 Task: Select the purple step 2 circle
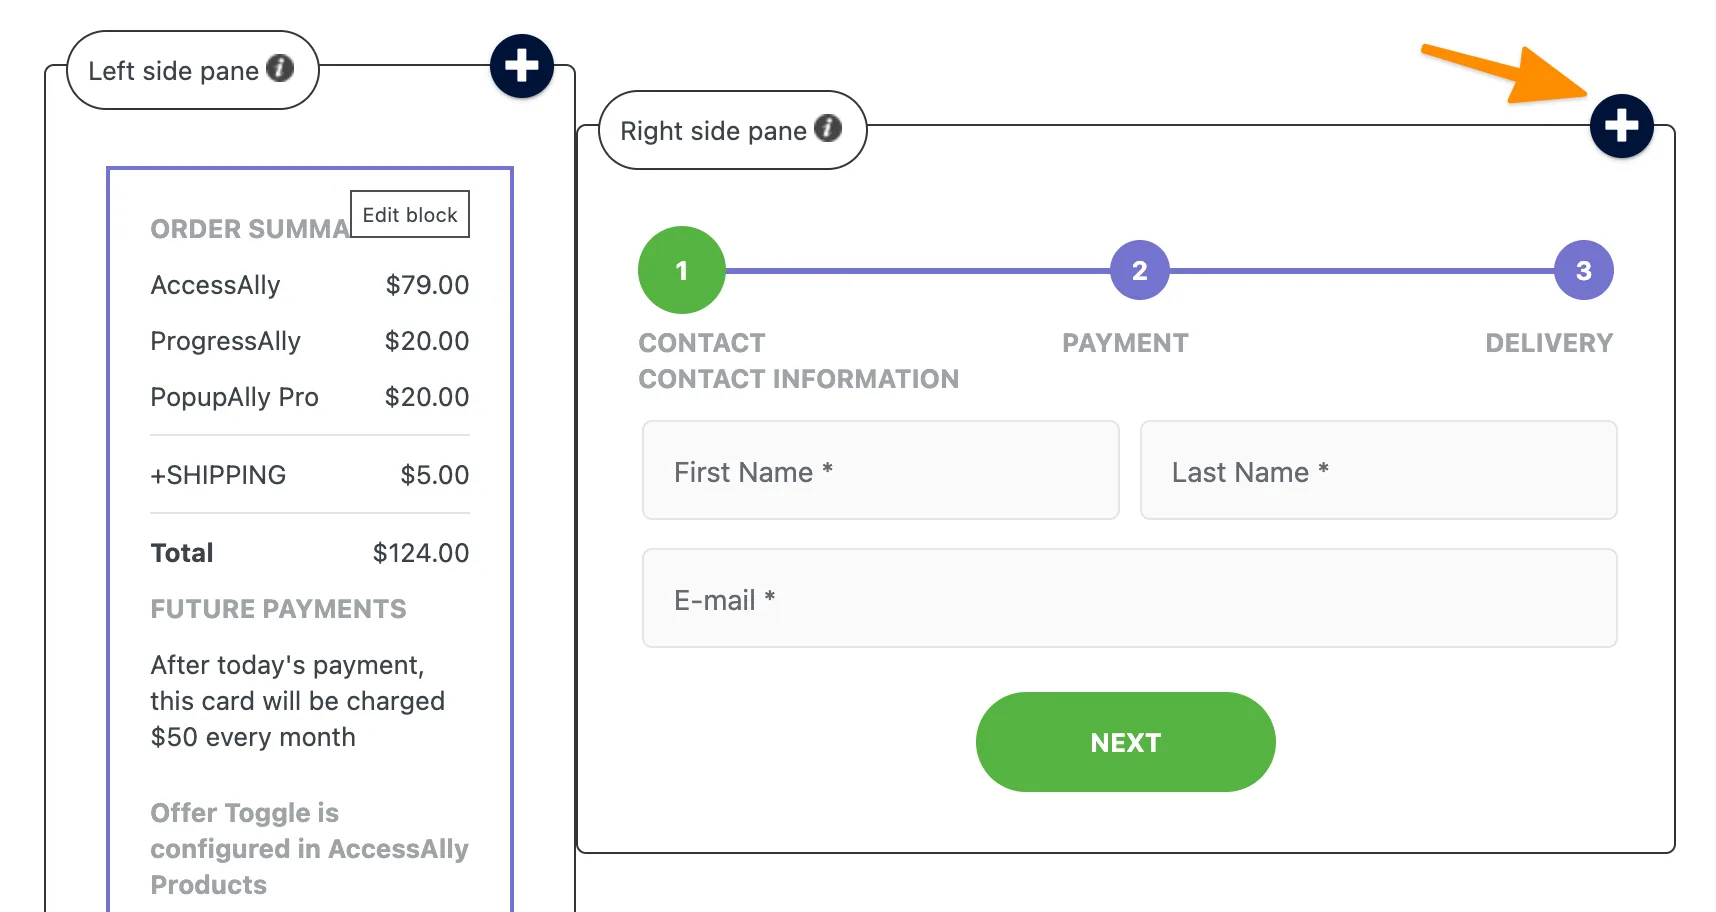[x=1139, y=270]
